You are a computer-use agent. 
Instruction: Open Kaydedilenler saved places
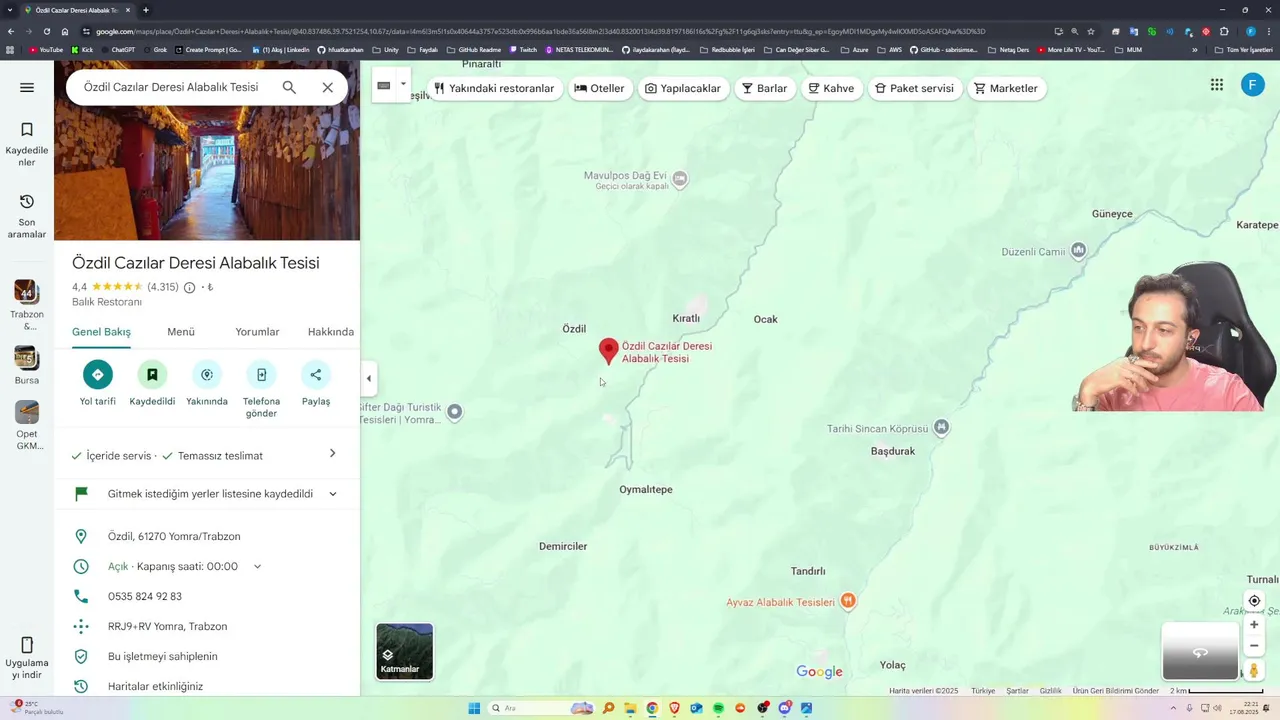[x=27, y=144]
